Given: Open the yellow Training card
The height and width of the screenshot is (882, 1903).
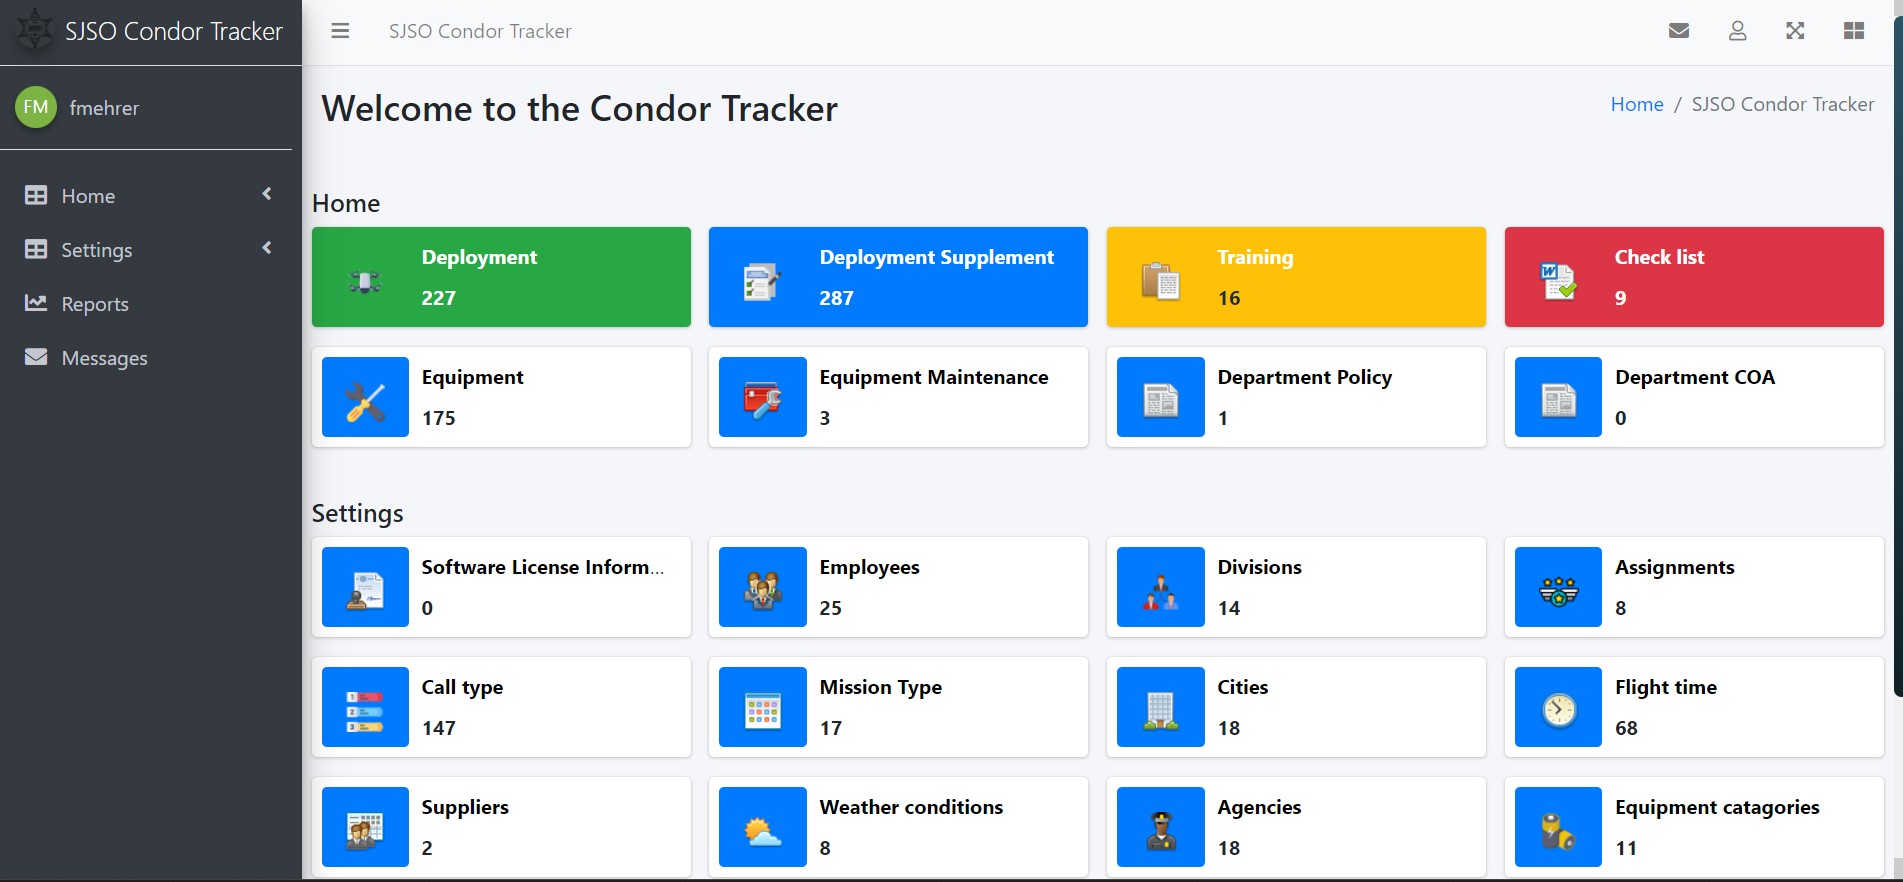Looking at the screenshot, I should (1295, 277).
